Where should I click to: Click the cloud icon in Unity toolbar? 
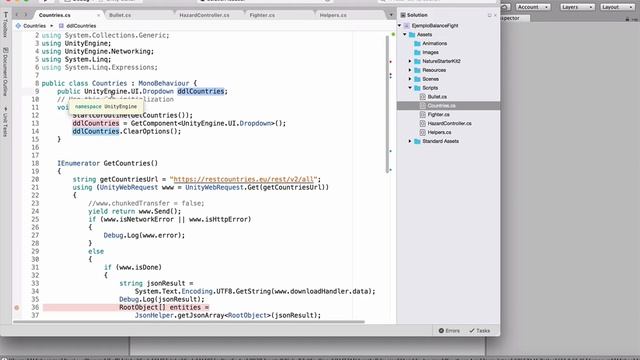[x=505, y=7]
